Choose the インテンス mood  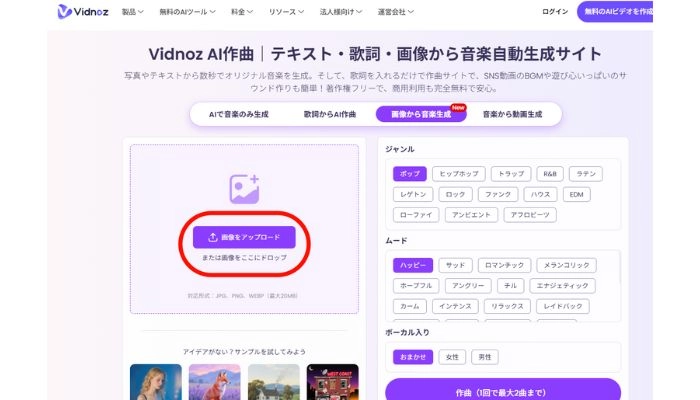coord(455,306)
